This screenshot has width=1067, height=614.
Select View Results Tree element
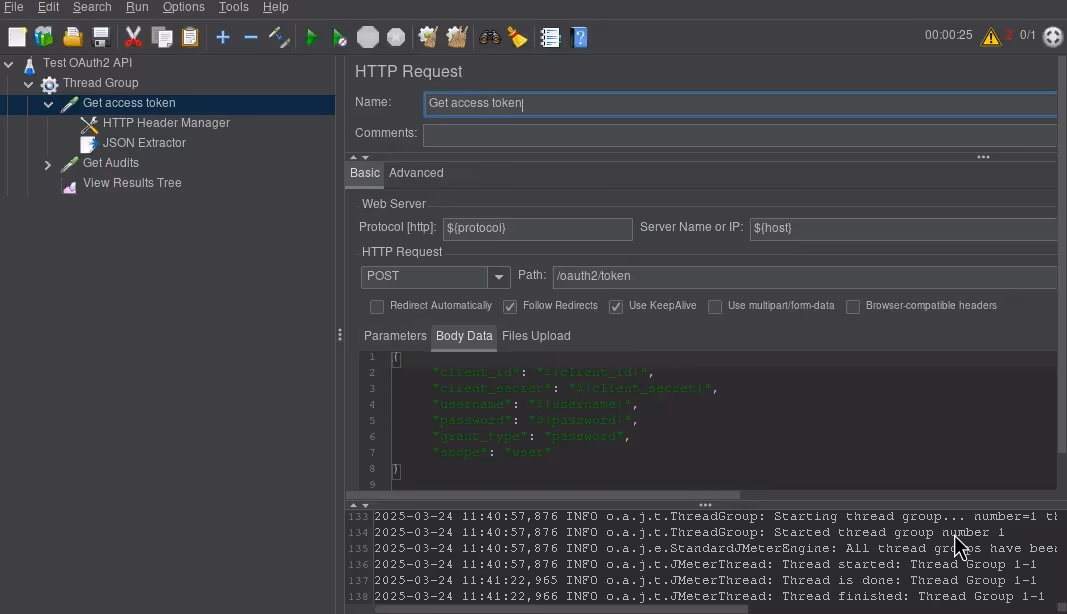pyautogui.click(x=132, y=183)
